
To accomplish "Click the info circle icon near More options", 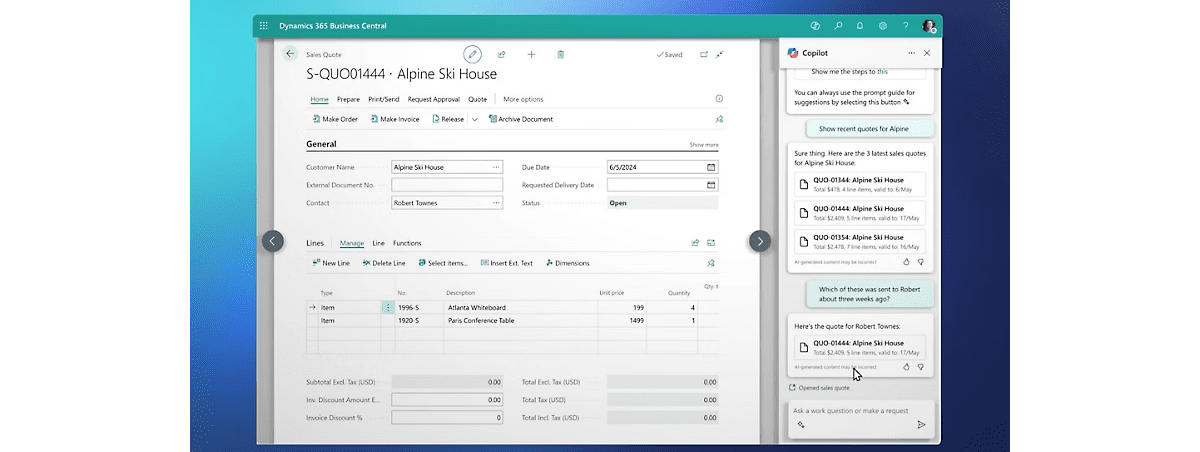I will [x=719, y=99].
